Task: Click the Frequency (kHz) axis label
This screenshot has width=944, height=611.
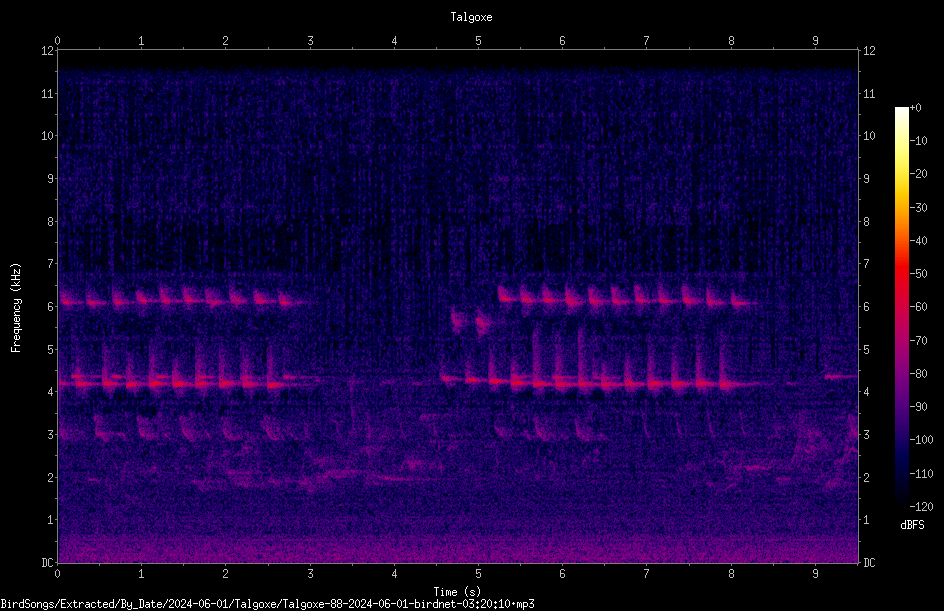Action: click(x=16, y=308)
